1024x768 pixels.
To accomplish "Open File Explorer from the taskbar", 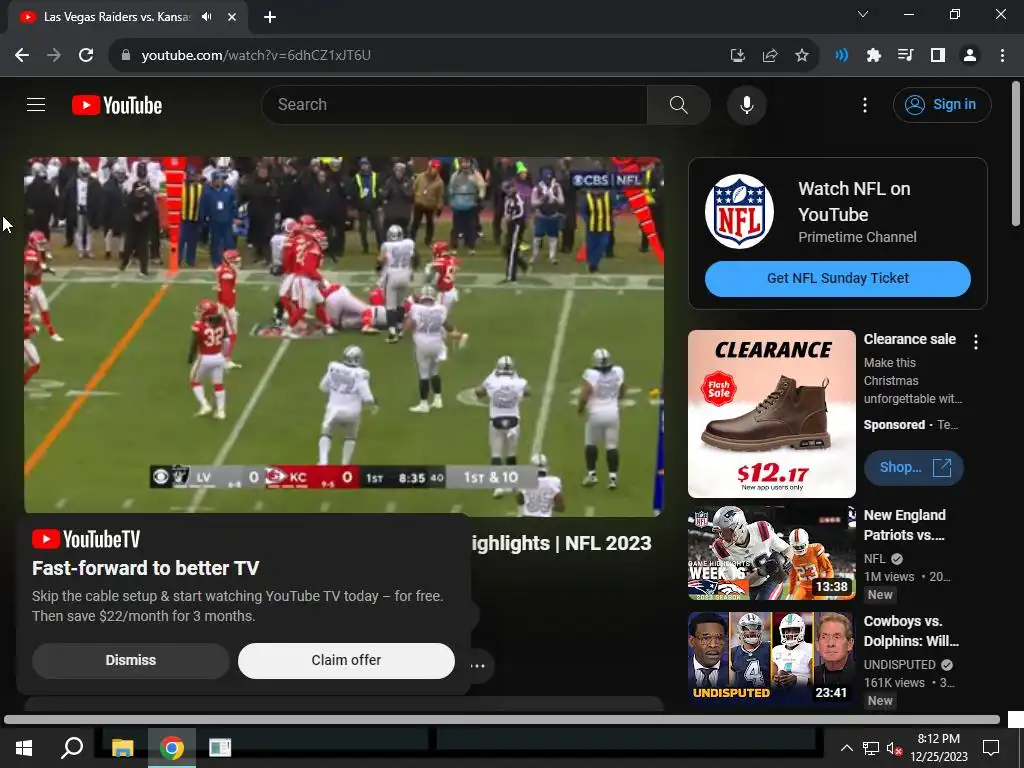I will coord(122,747).
